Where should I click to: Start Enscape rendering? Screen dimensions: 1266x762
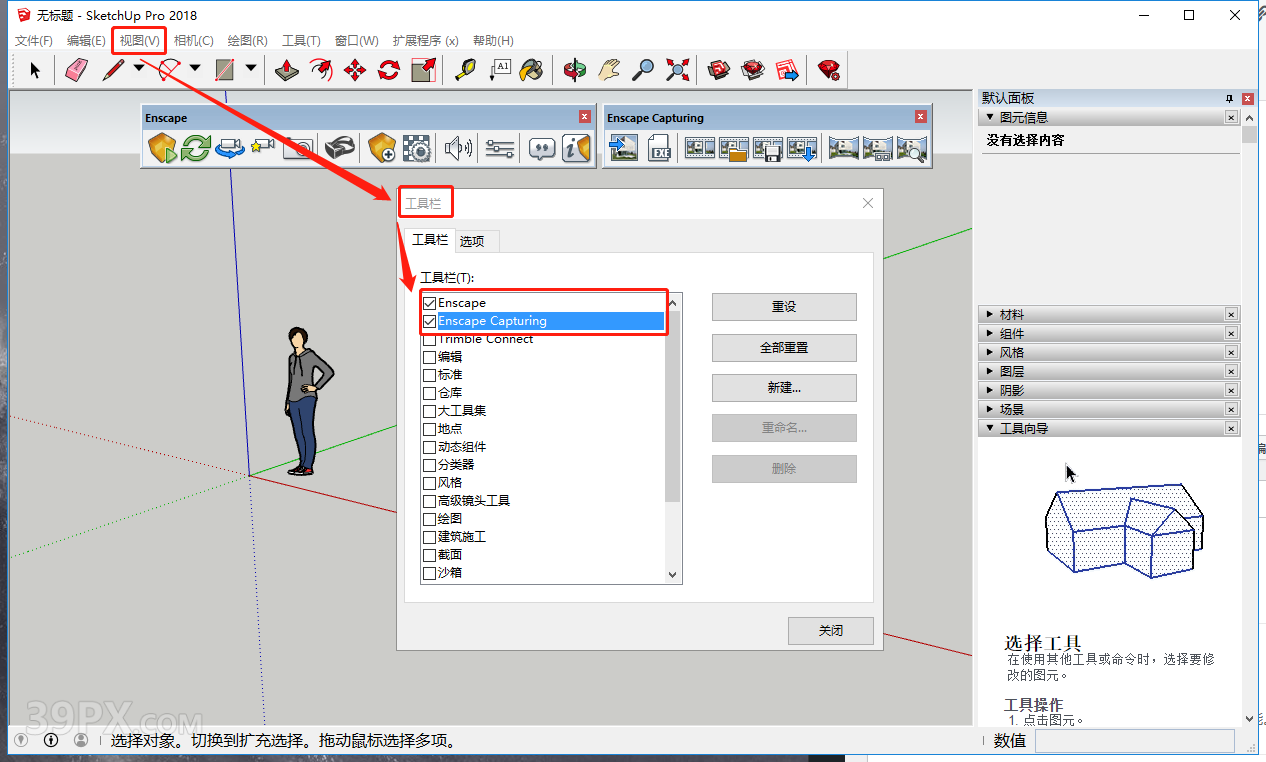(161, 149)
